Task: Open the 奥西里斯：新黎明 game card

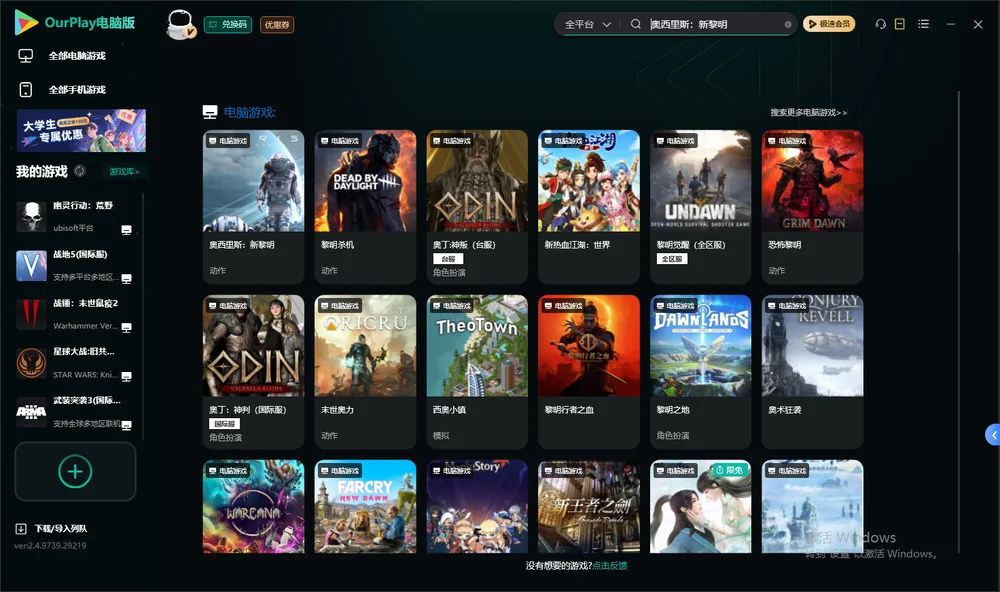Action: (253, 207)
